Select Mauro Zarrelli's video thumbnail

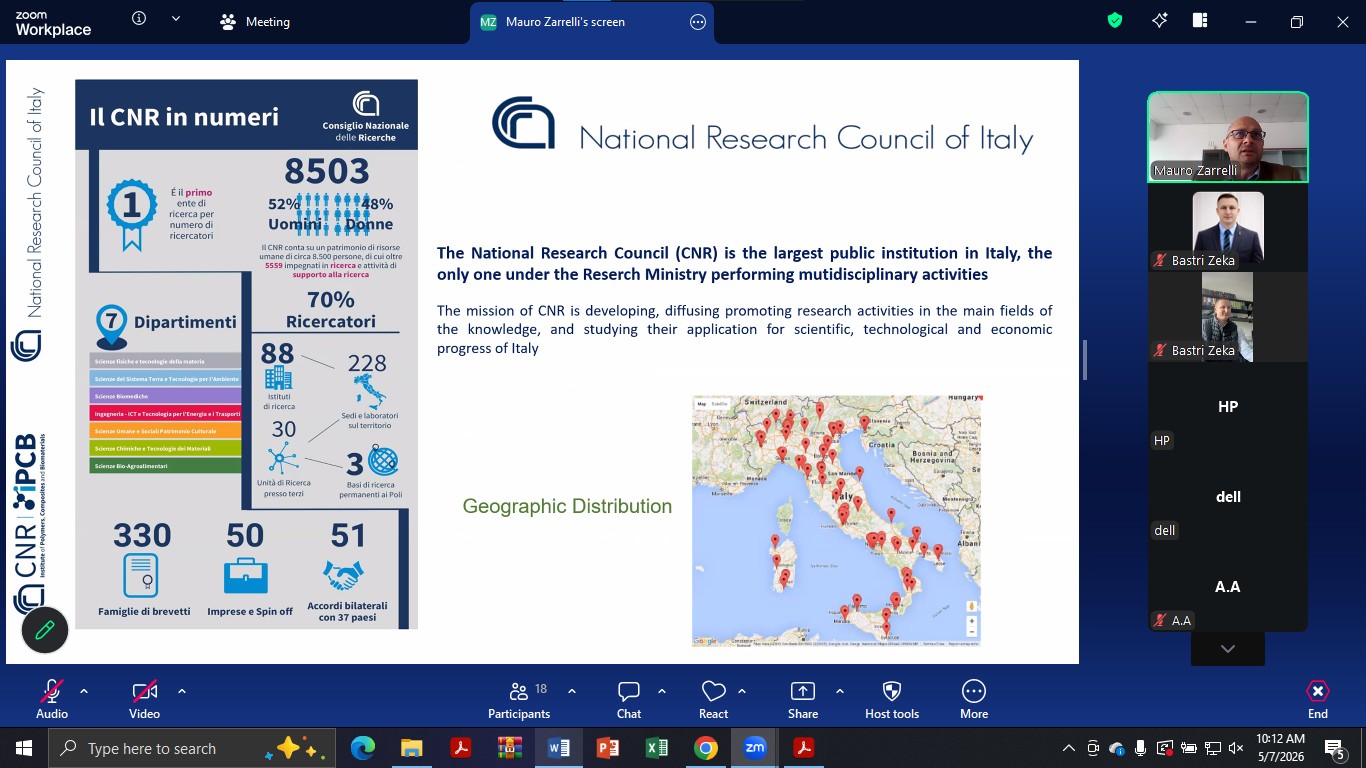point(1228,137)
